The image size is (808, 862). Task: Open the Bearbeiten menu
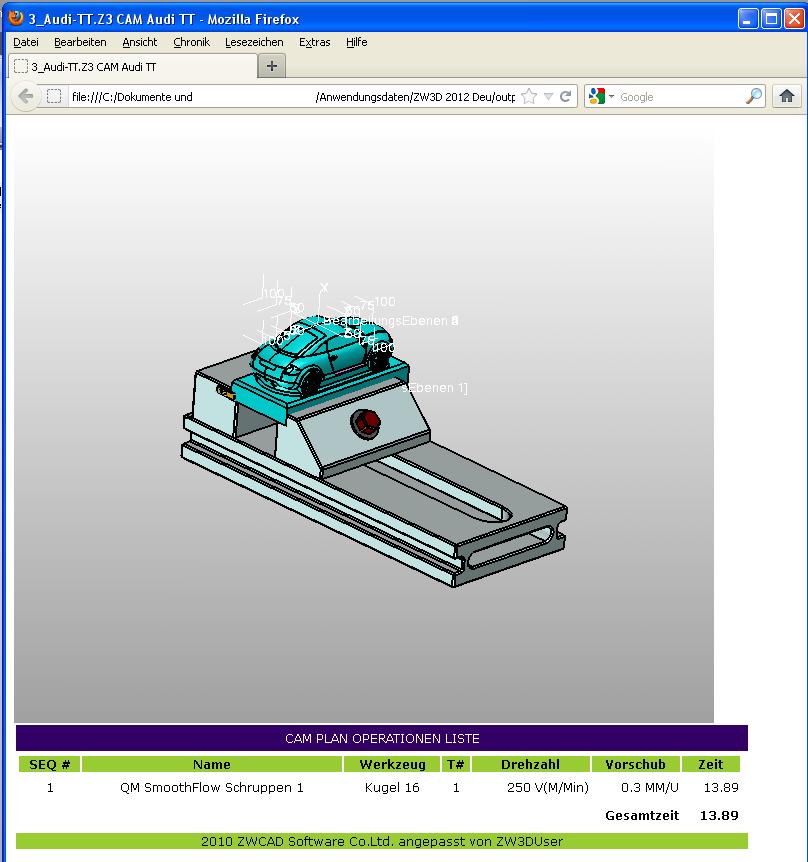pyautogui.click(x=80, y=42)
